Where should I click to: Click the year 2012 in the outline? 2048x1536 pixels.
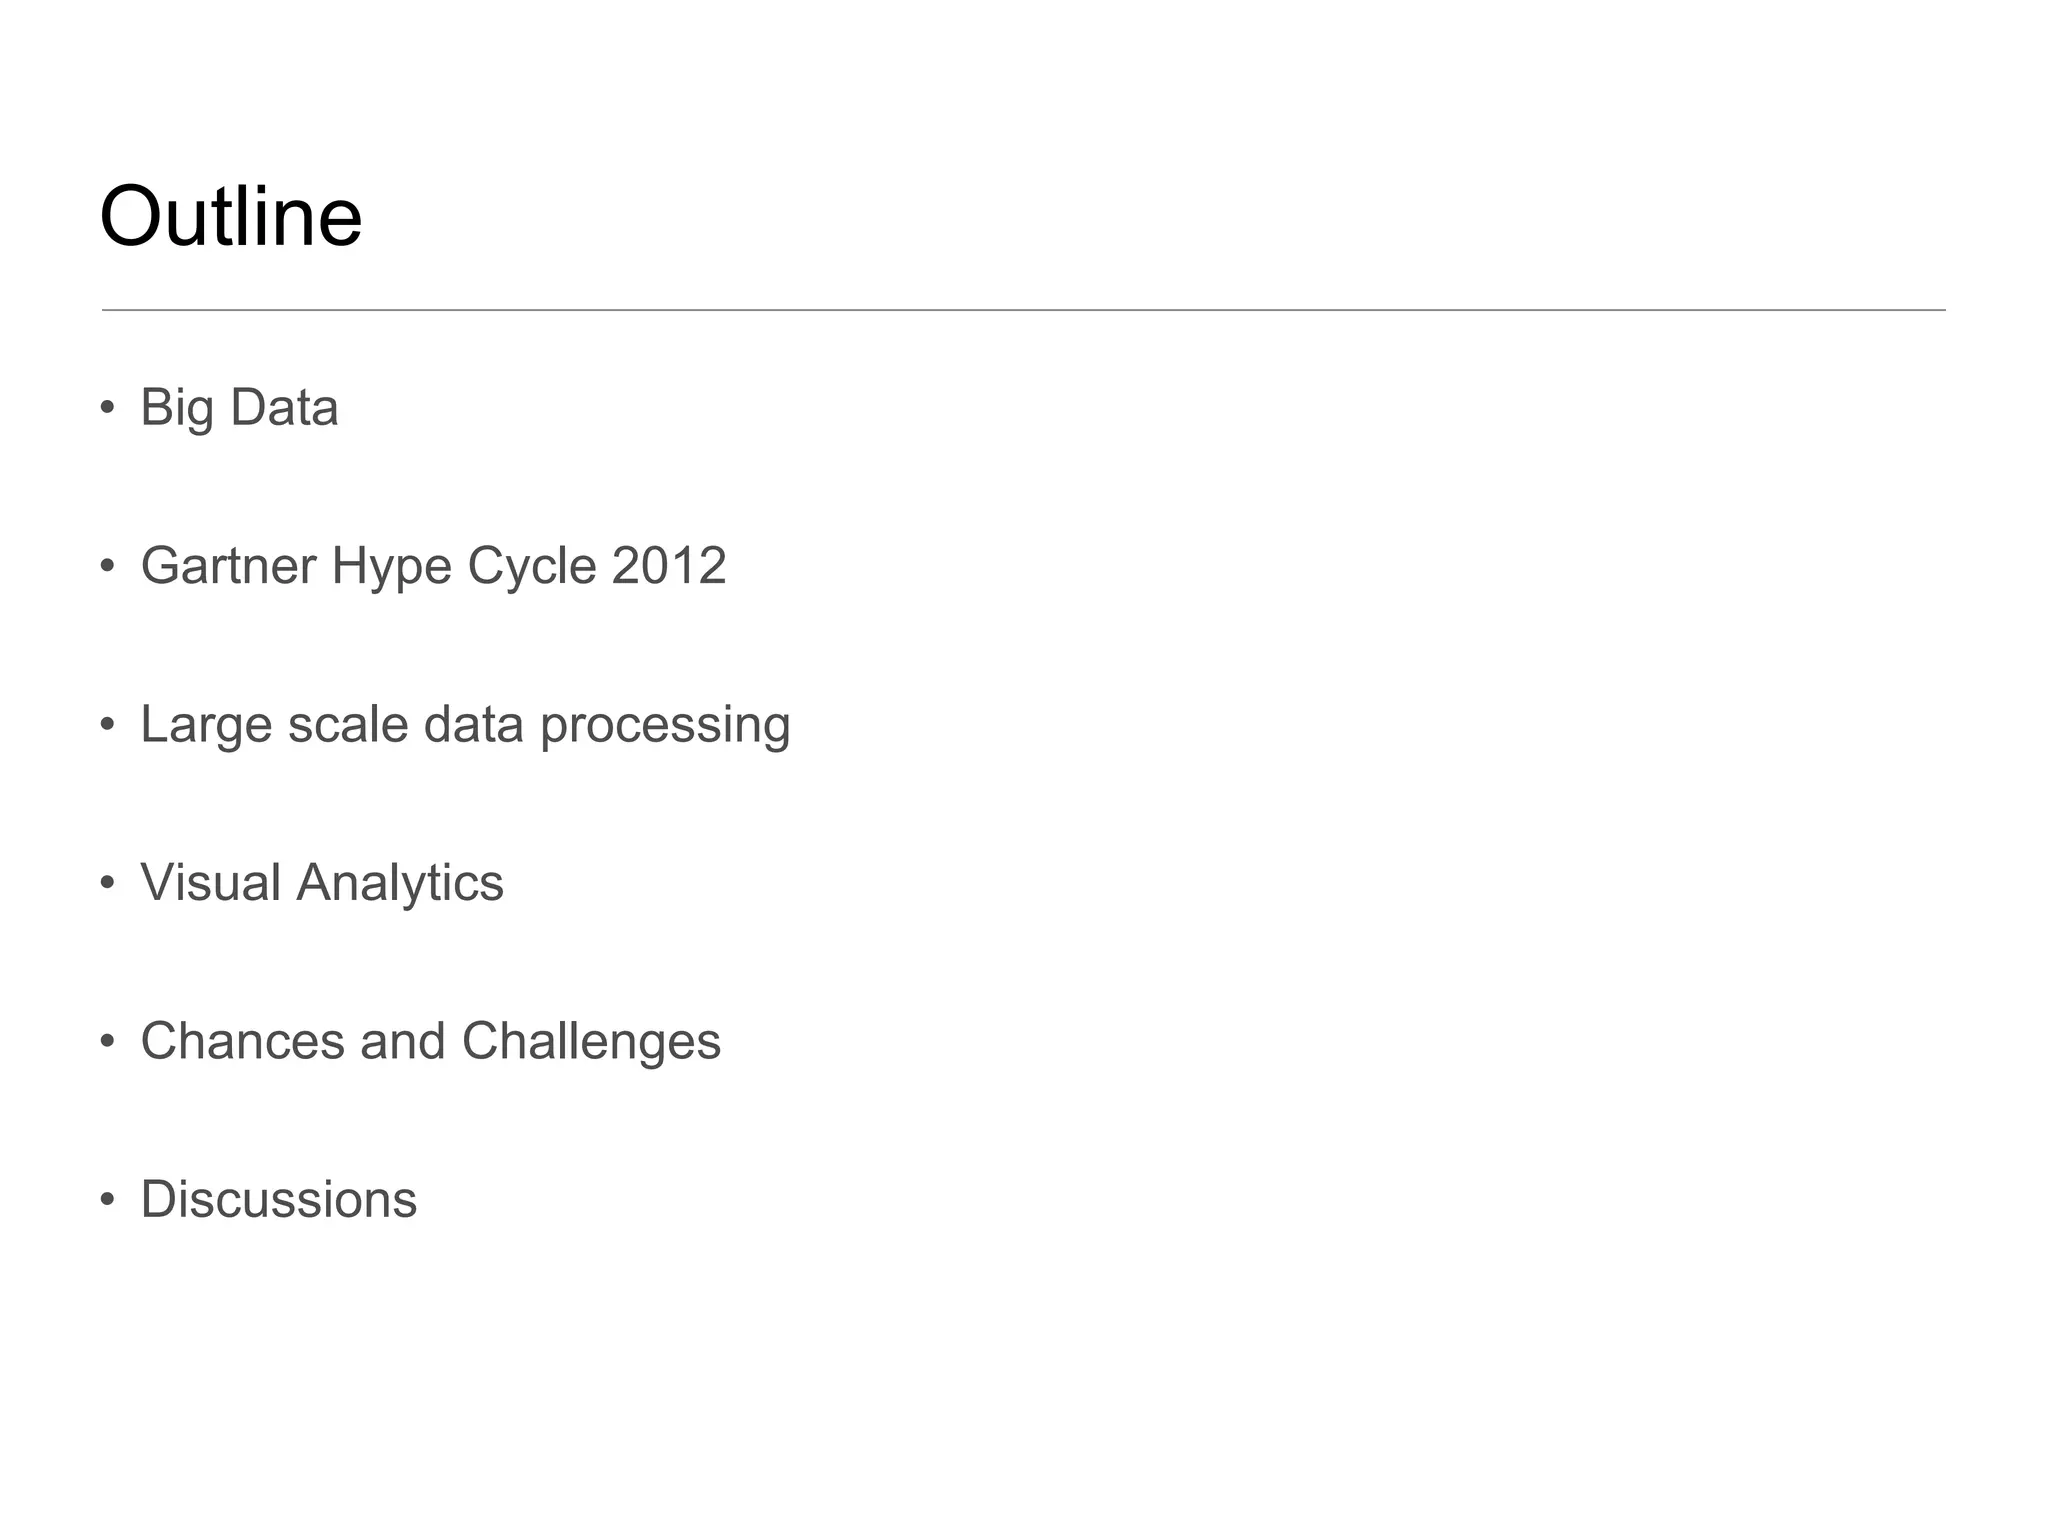(x=669, y=565)
